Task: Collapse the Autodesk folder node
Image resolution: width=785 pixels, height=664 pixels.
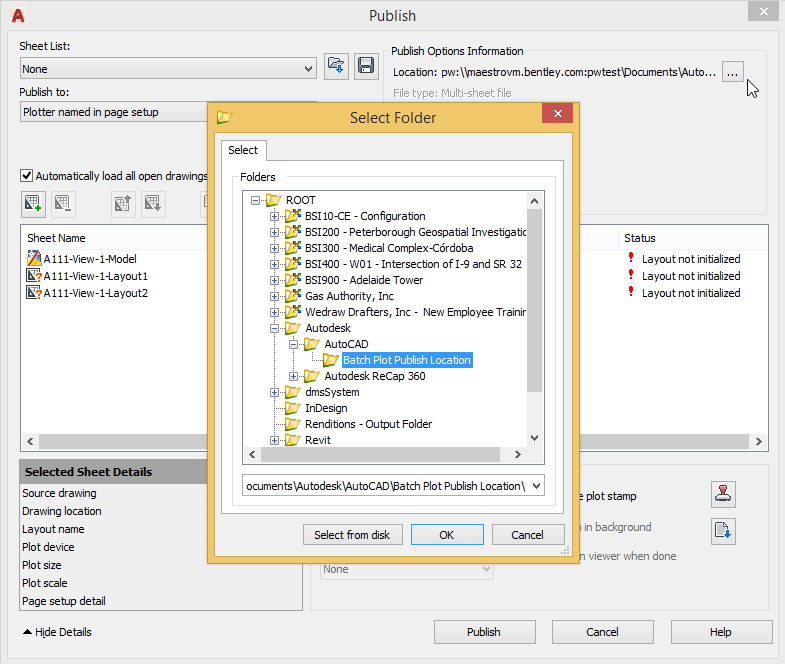Action: (275, 328)
